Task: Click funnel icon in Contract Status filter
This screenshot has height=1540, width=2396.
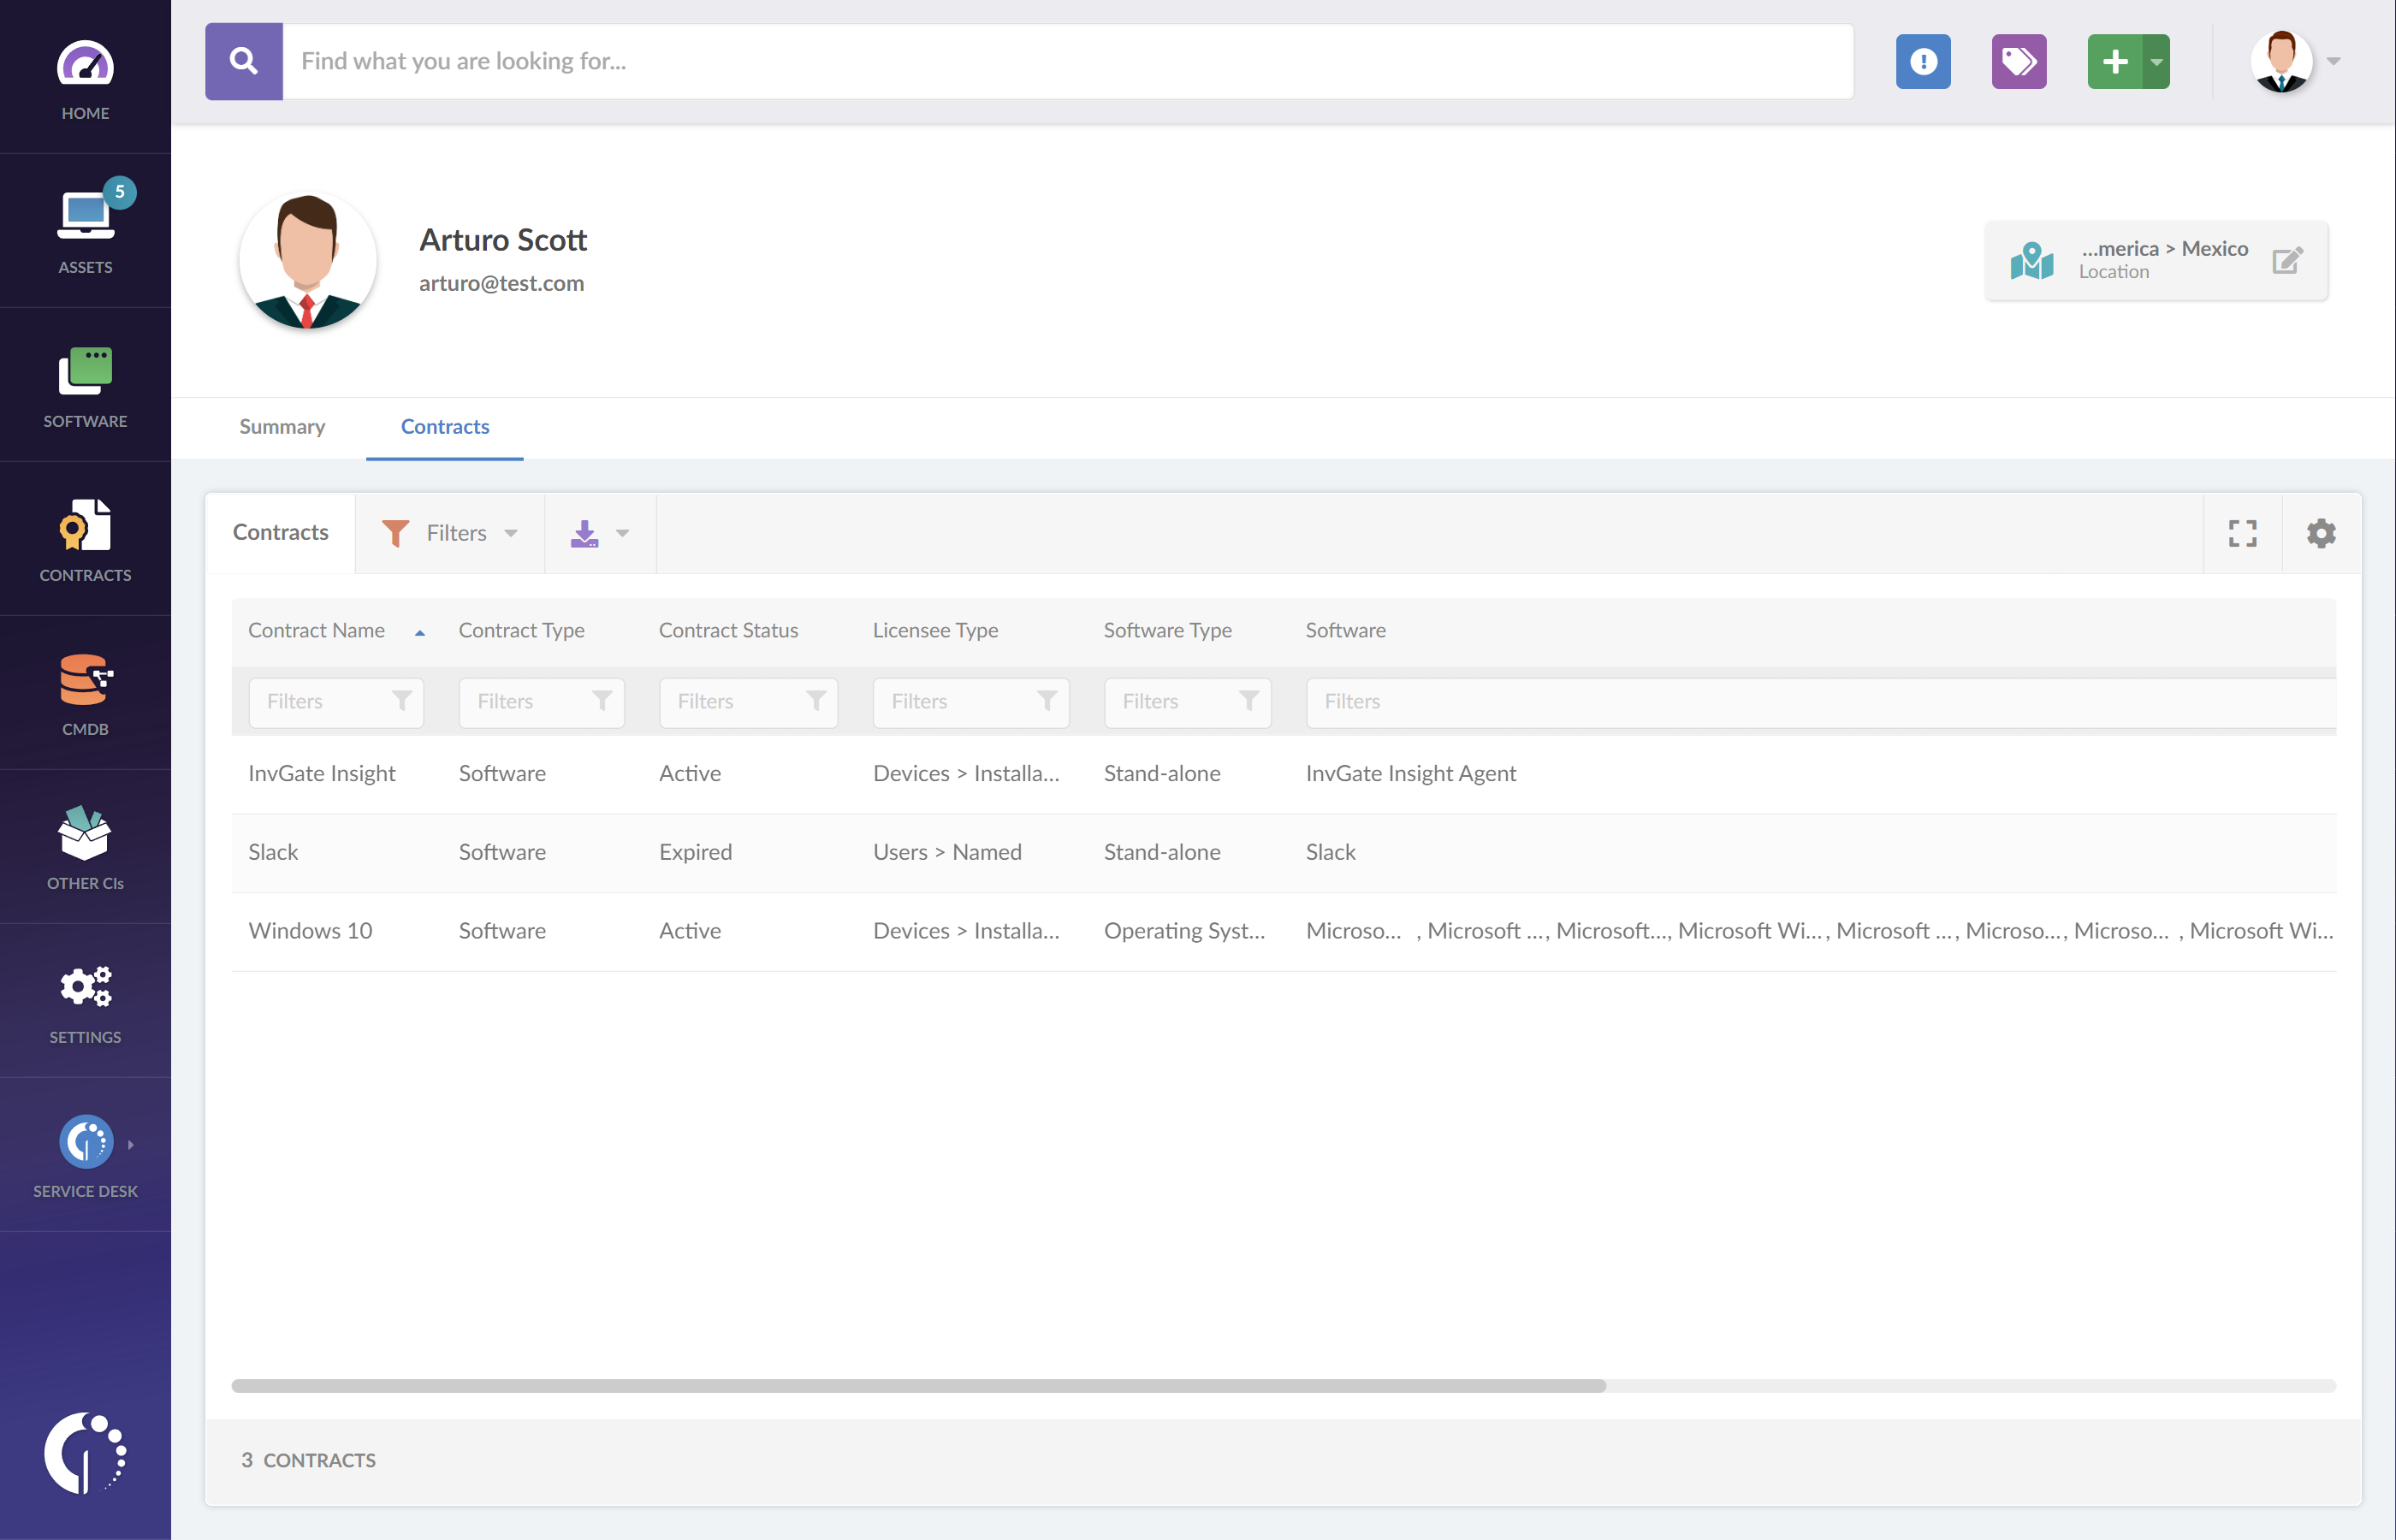Action: [816, 701]
